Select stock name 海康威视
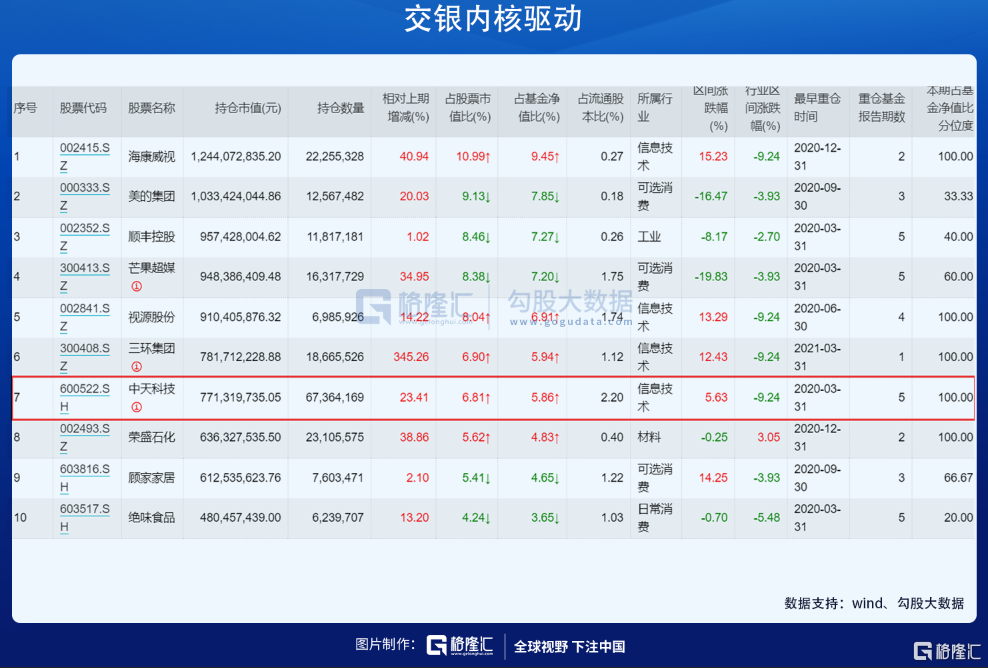This screenshot has height=668, width=988. (151, 156)
